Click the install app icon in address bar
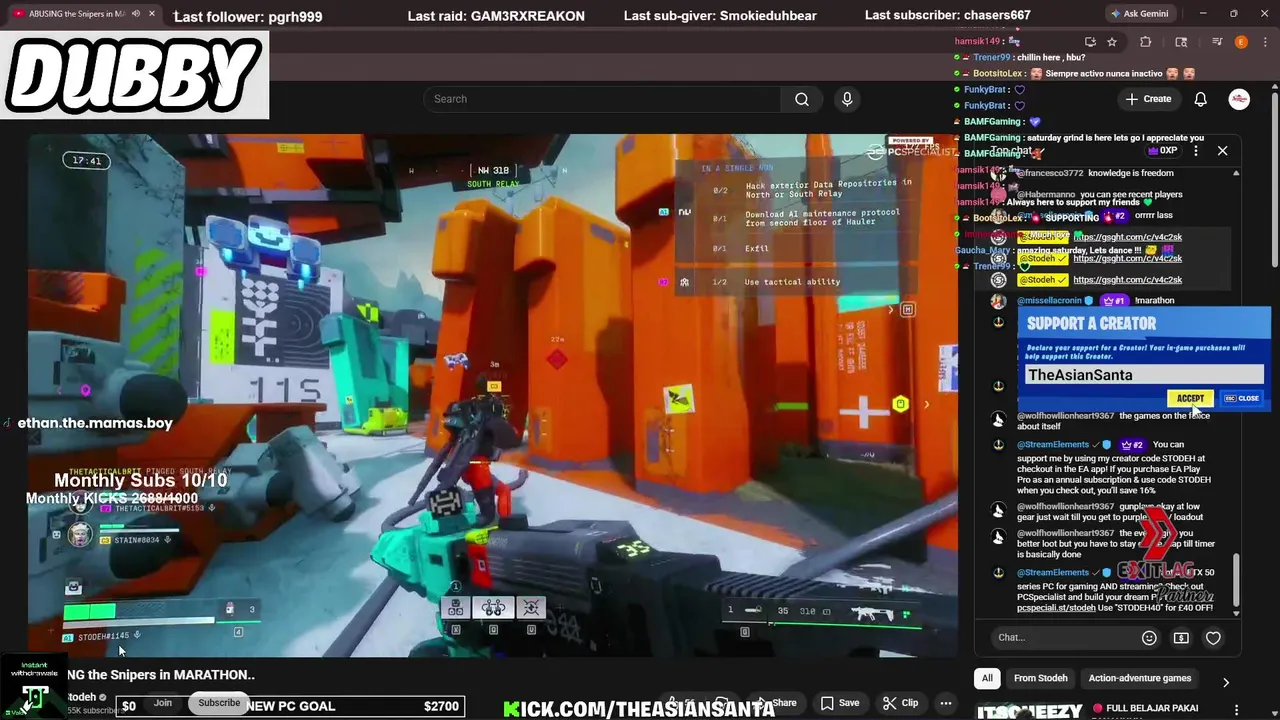 tap(1090, 42)
